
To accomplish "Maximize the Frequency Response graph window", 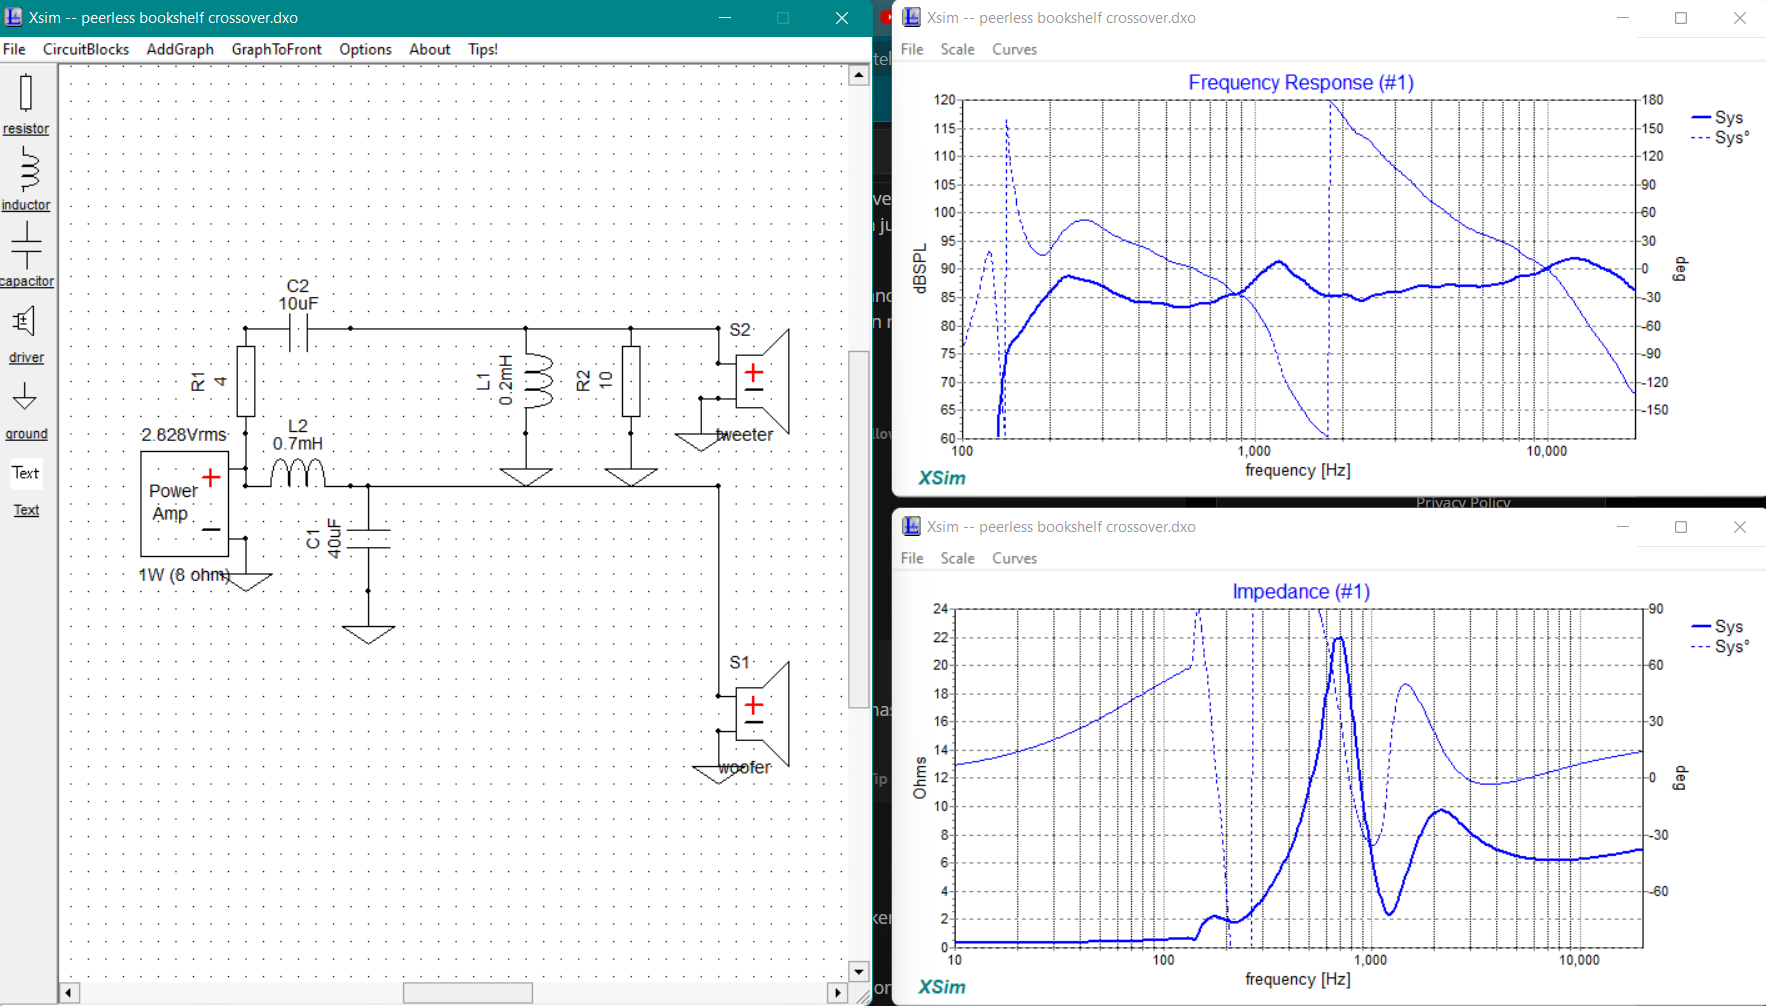I will click(x=1681, y=18).
